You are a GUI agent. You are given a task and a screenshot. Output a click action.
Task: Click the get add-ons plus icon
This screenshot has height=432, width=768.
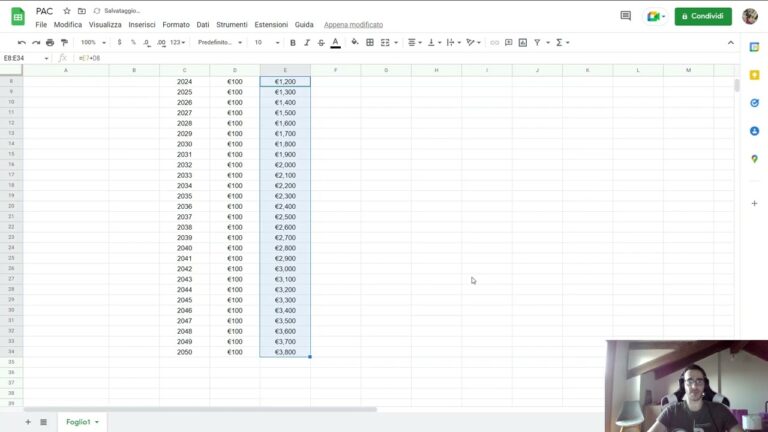tap(754, 203)
